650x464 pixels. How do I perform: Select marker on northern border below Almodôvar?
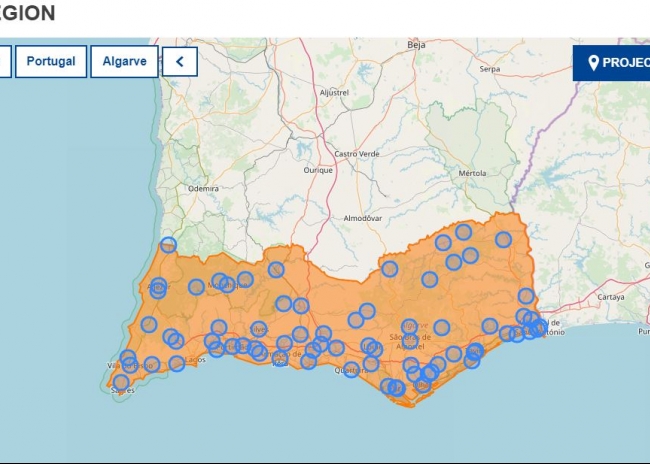click(x=389, y=269)
